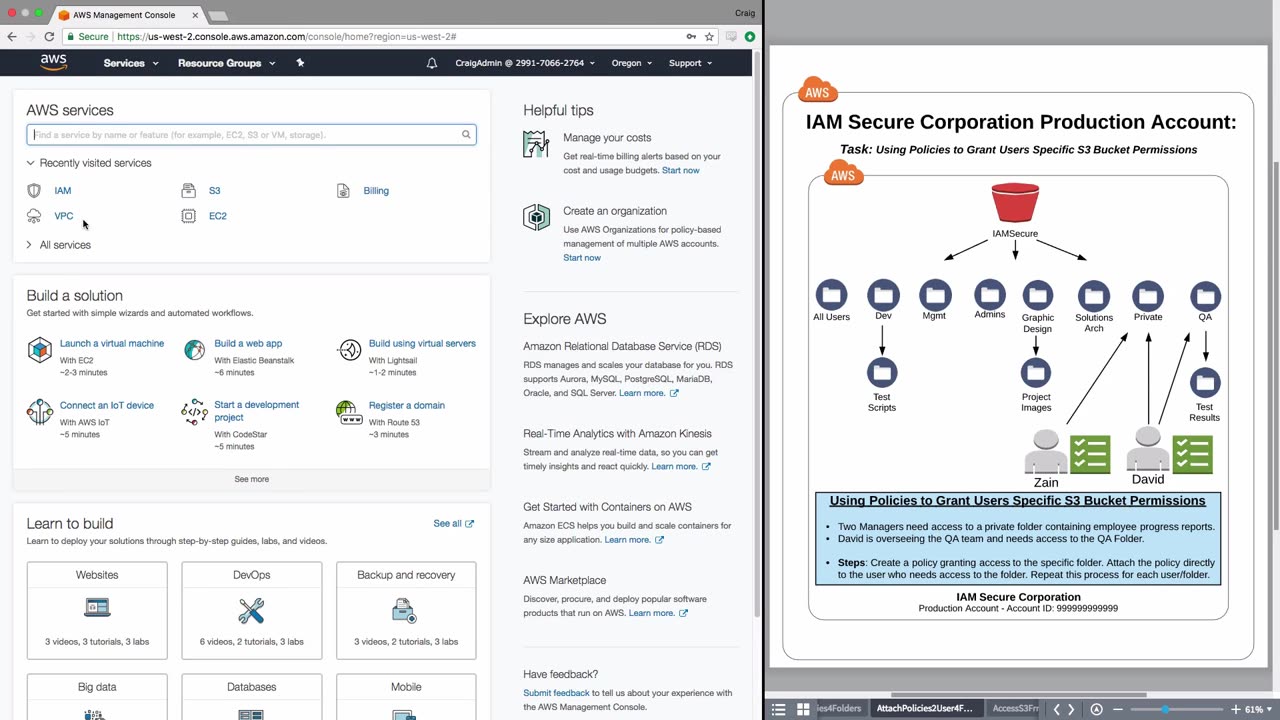Click the Manage your costs icon
The height and width of the screenshot is (720, 1280).
click(x=536, y=144)
